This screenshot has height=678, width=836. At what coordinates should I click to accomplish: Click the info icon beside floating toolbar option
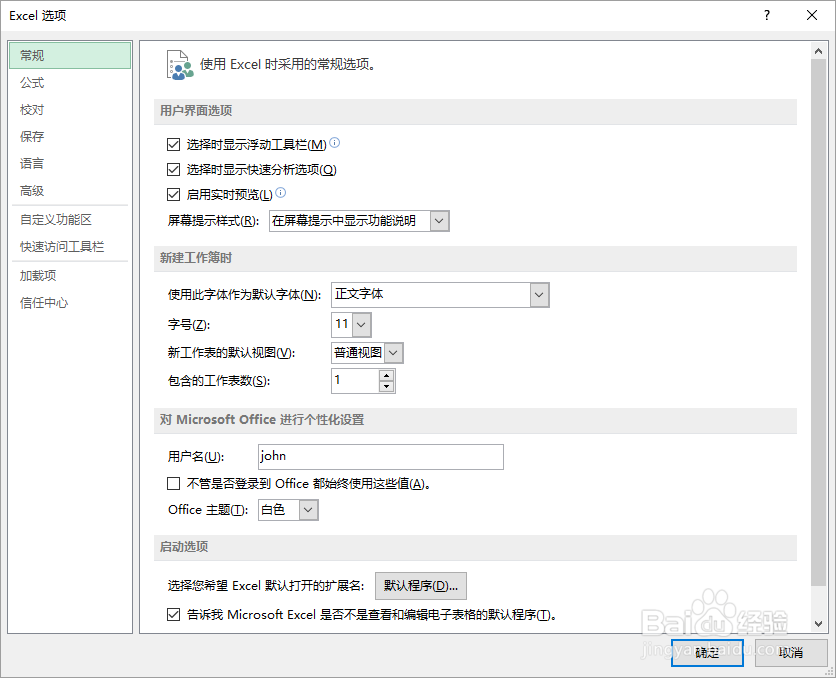[334, 142]
